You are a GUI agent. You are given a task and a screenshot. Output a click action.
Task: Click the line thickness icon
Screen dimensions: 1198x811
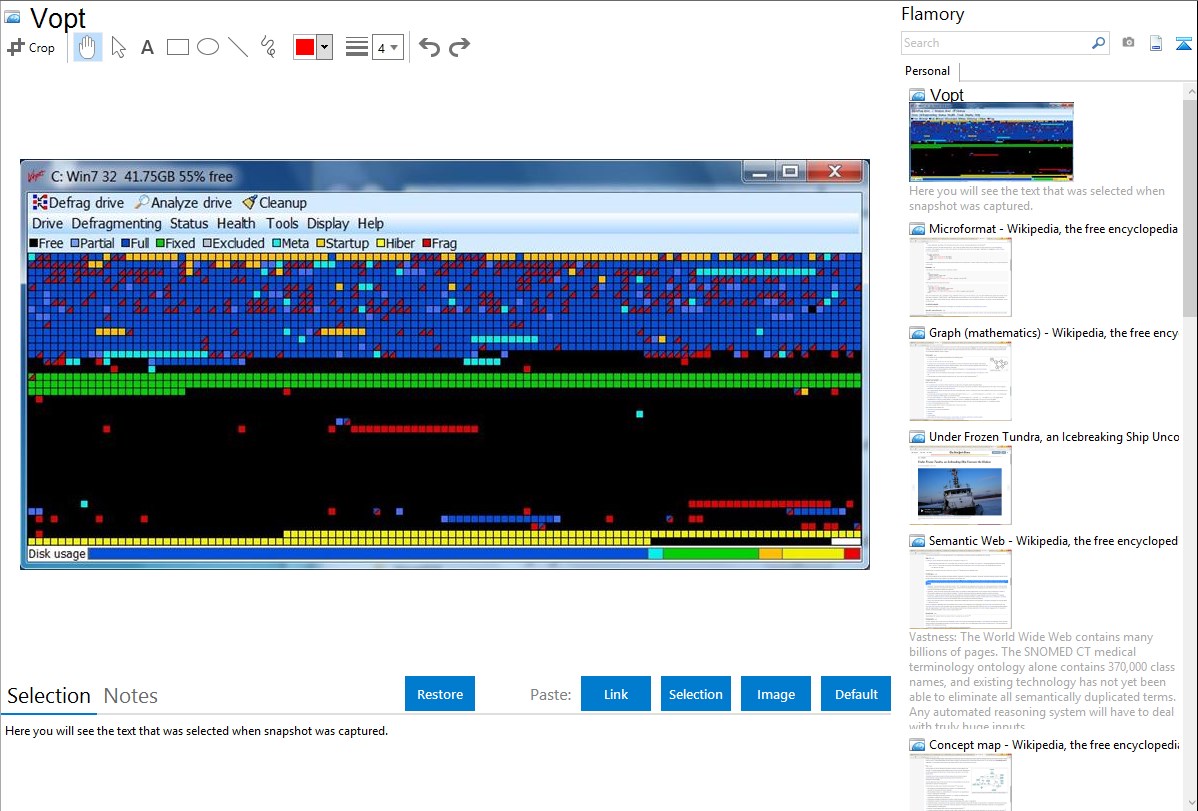[x=357, y=47]
